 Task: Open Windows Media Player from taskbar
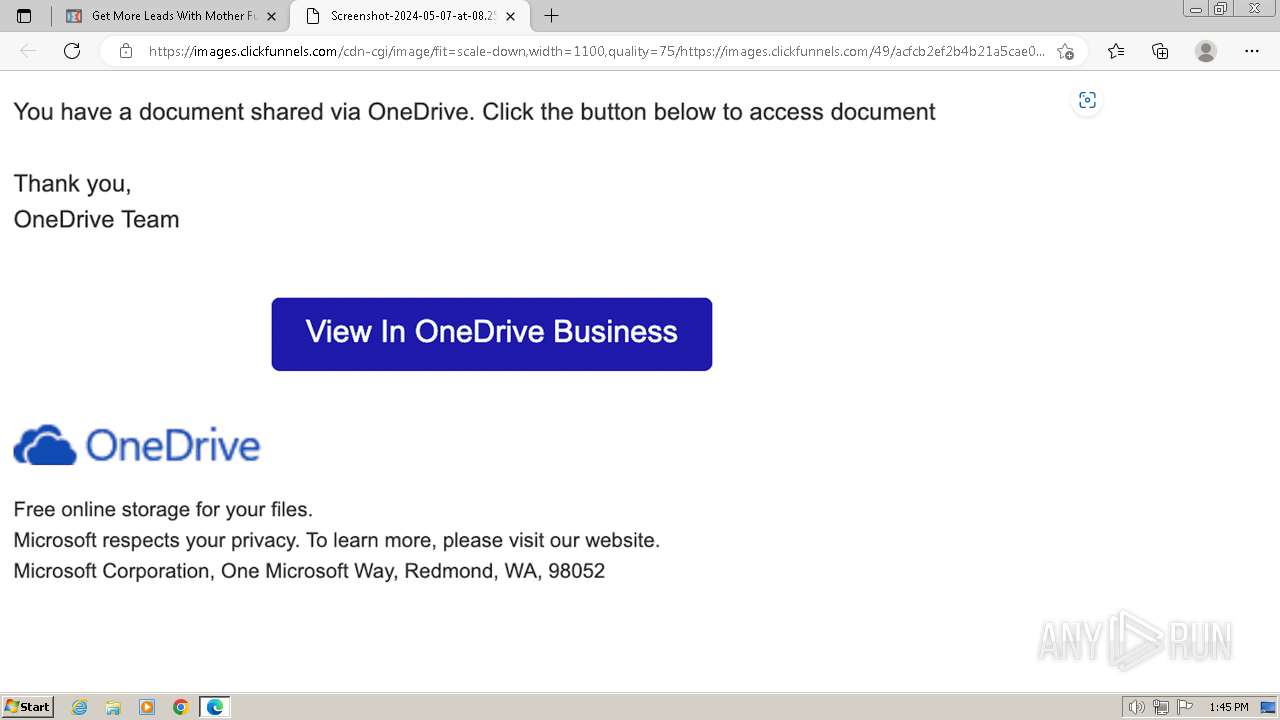[x=147, y=707]
